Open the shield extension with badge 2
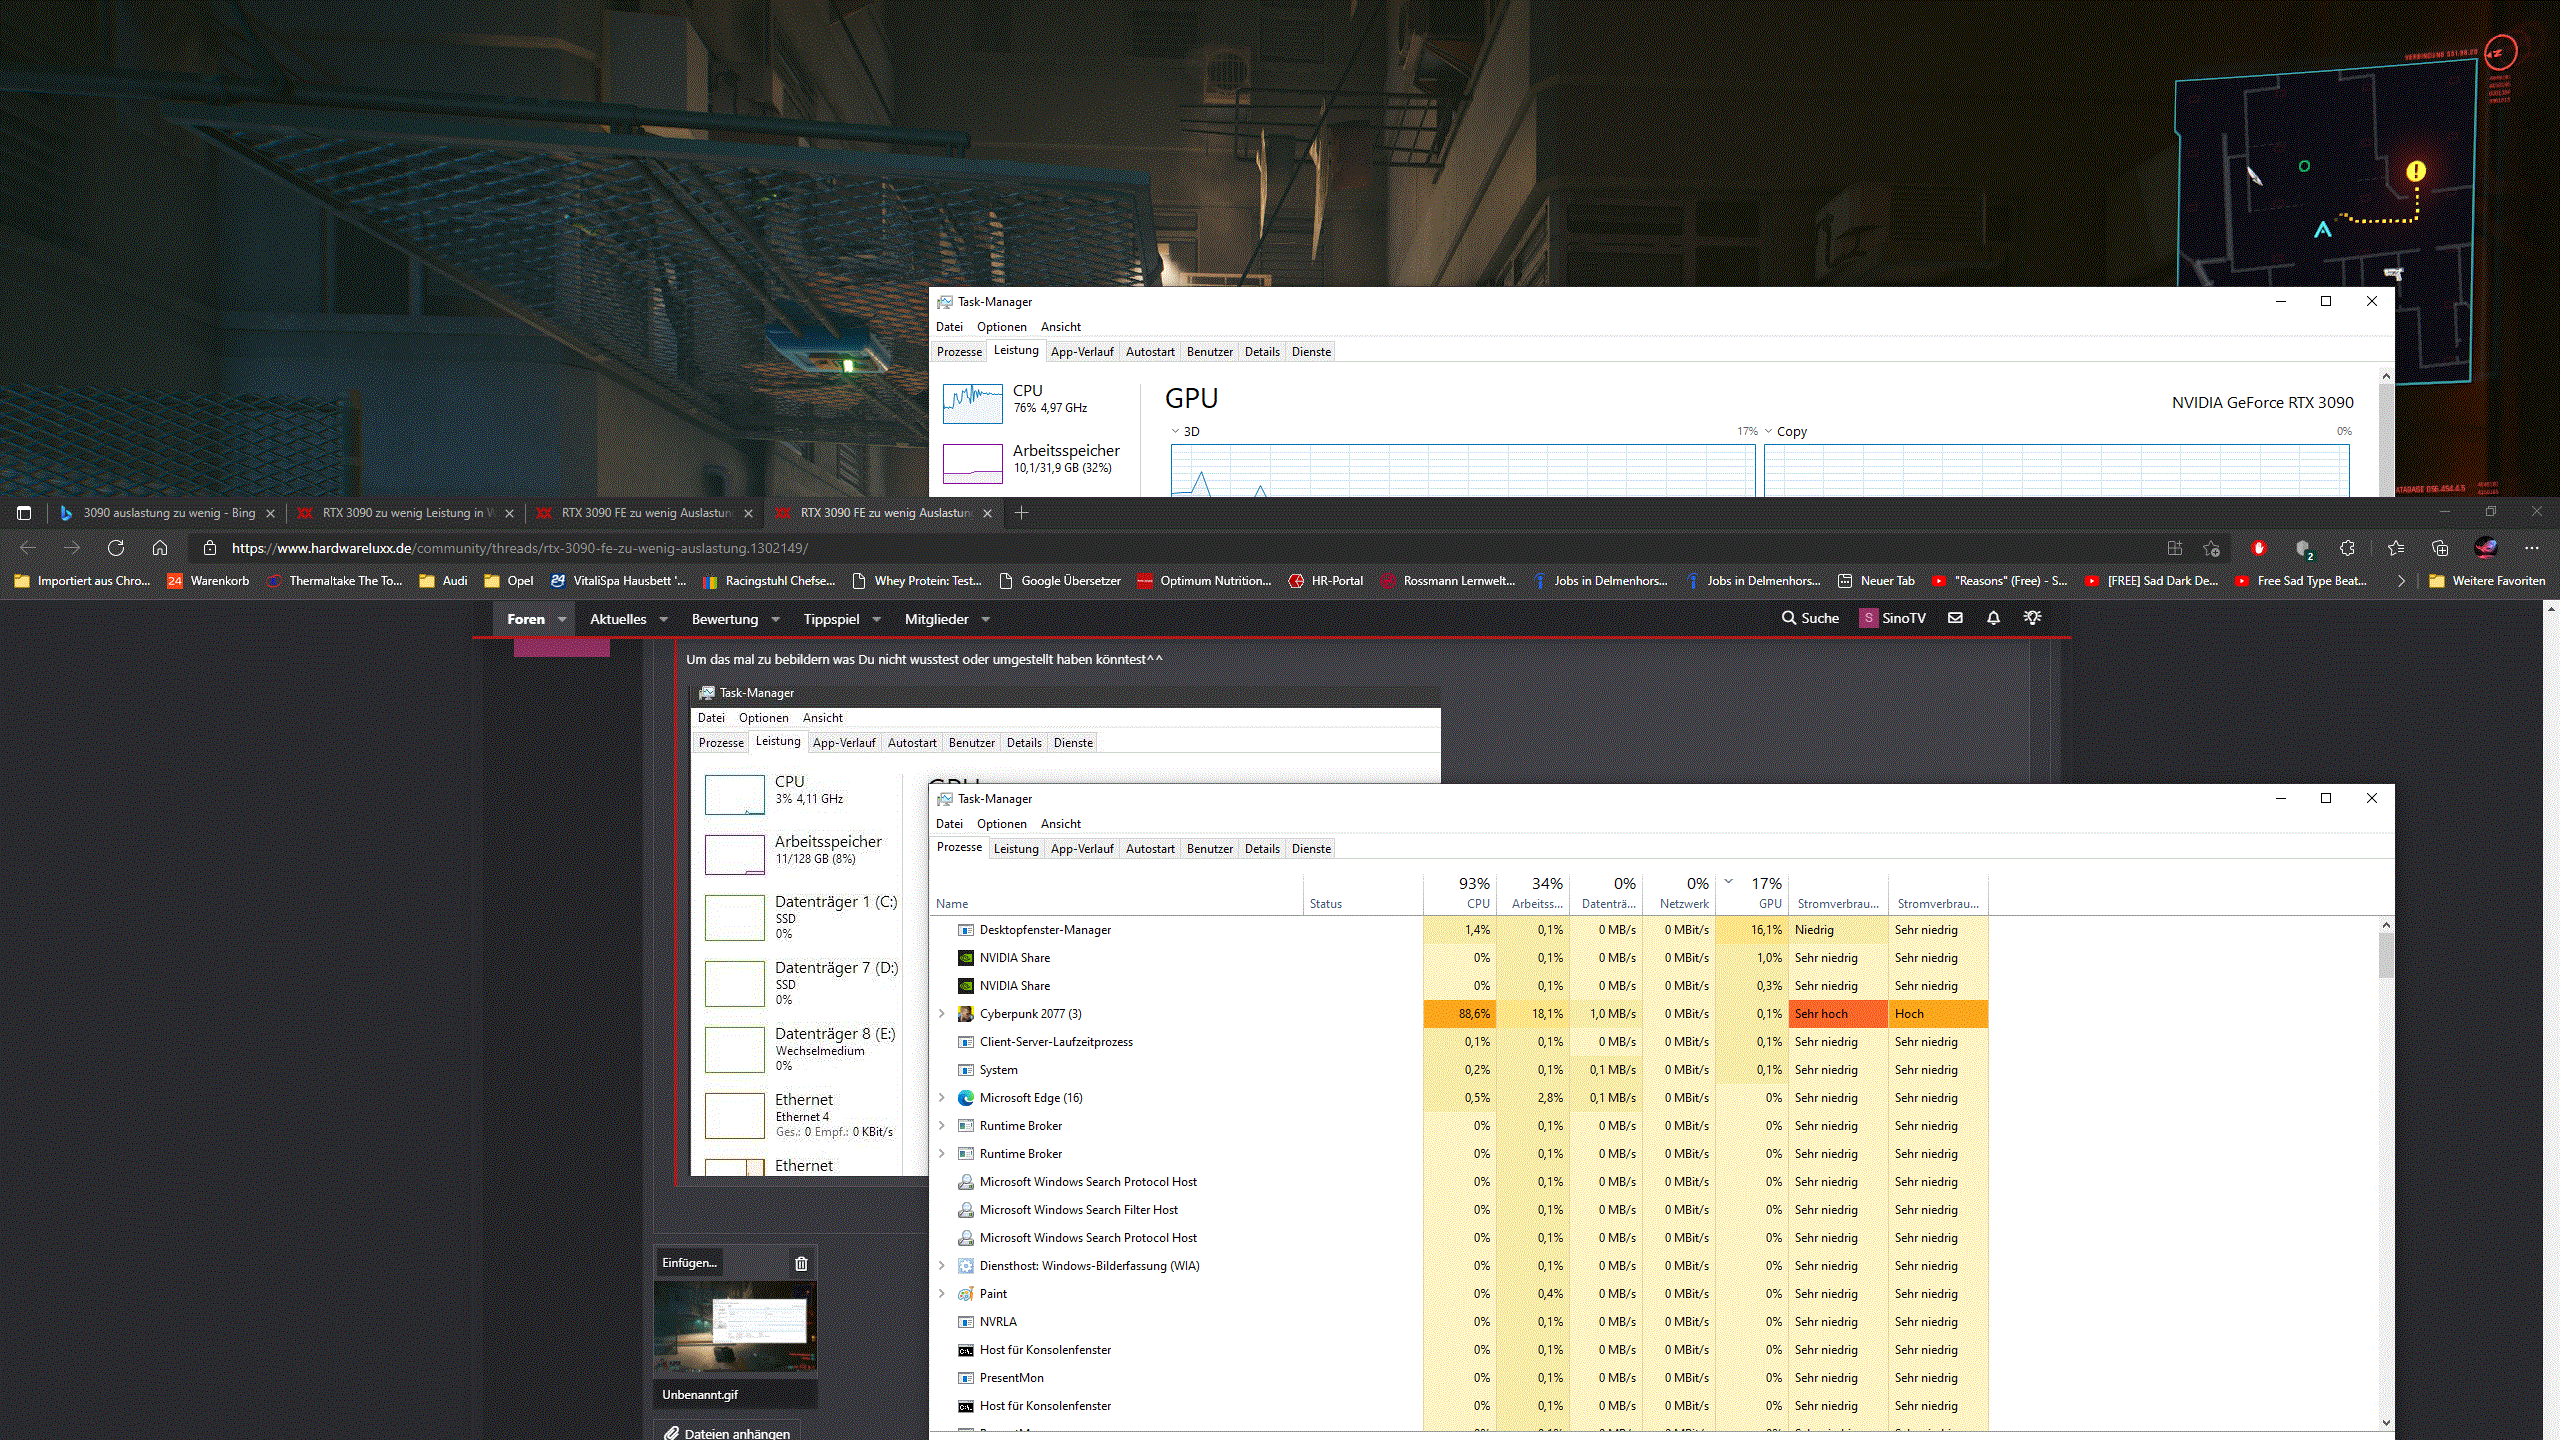 tap(2304, 549)
